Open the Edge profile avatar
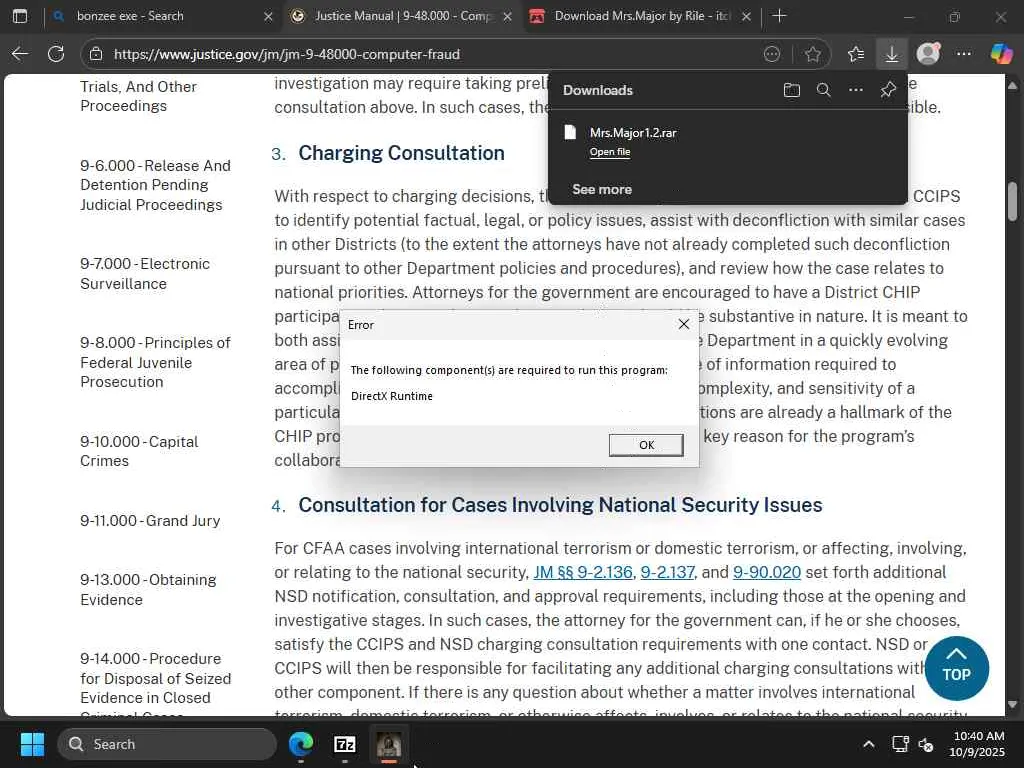This screenshot has height=768, width=1024. (928, 54)
